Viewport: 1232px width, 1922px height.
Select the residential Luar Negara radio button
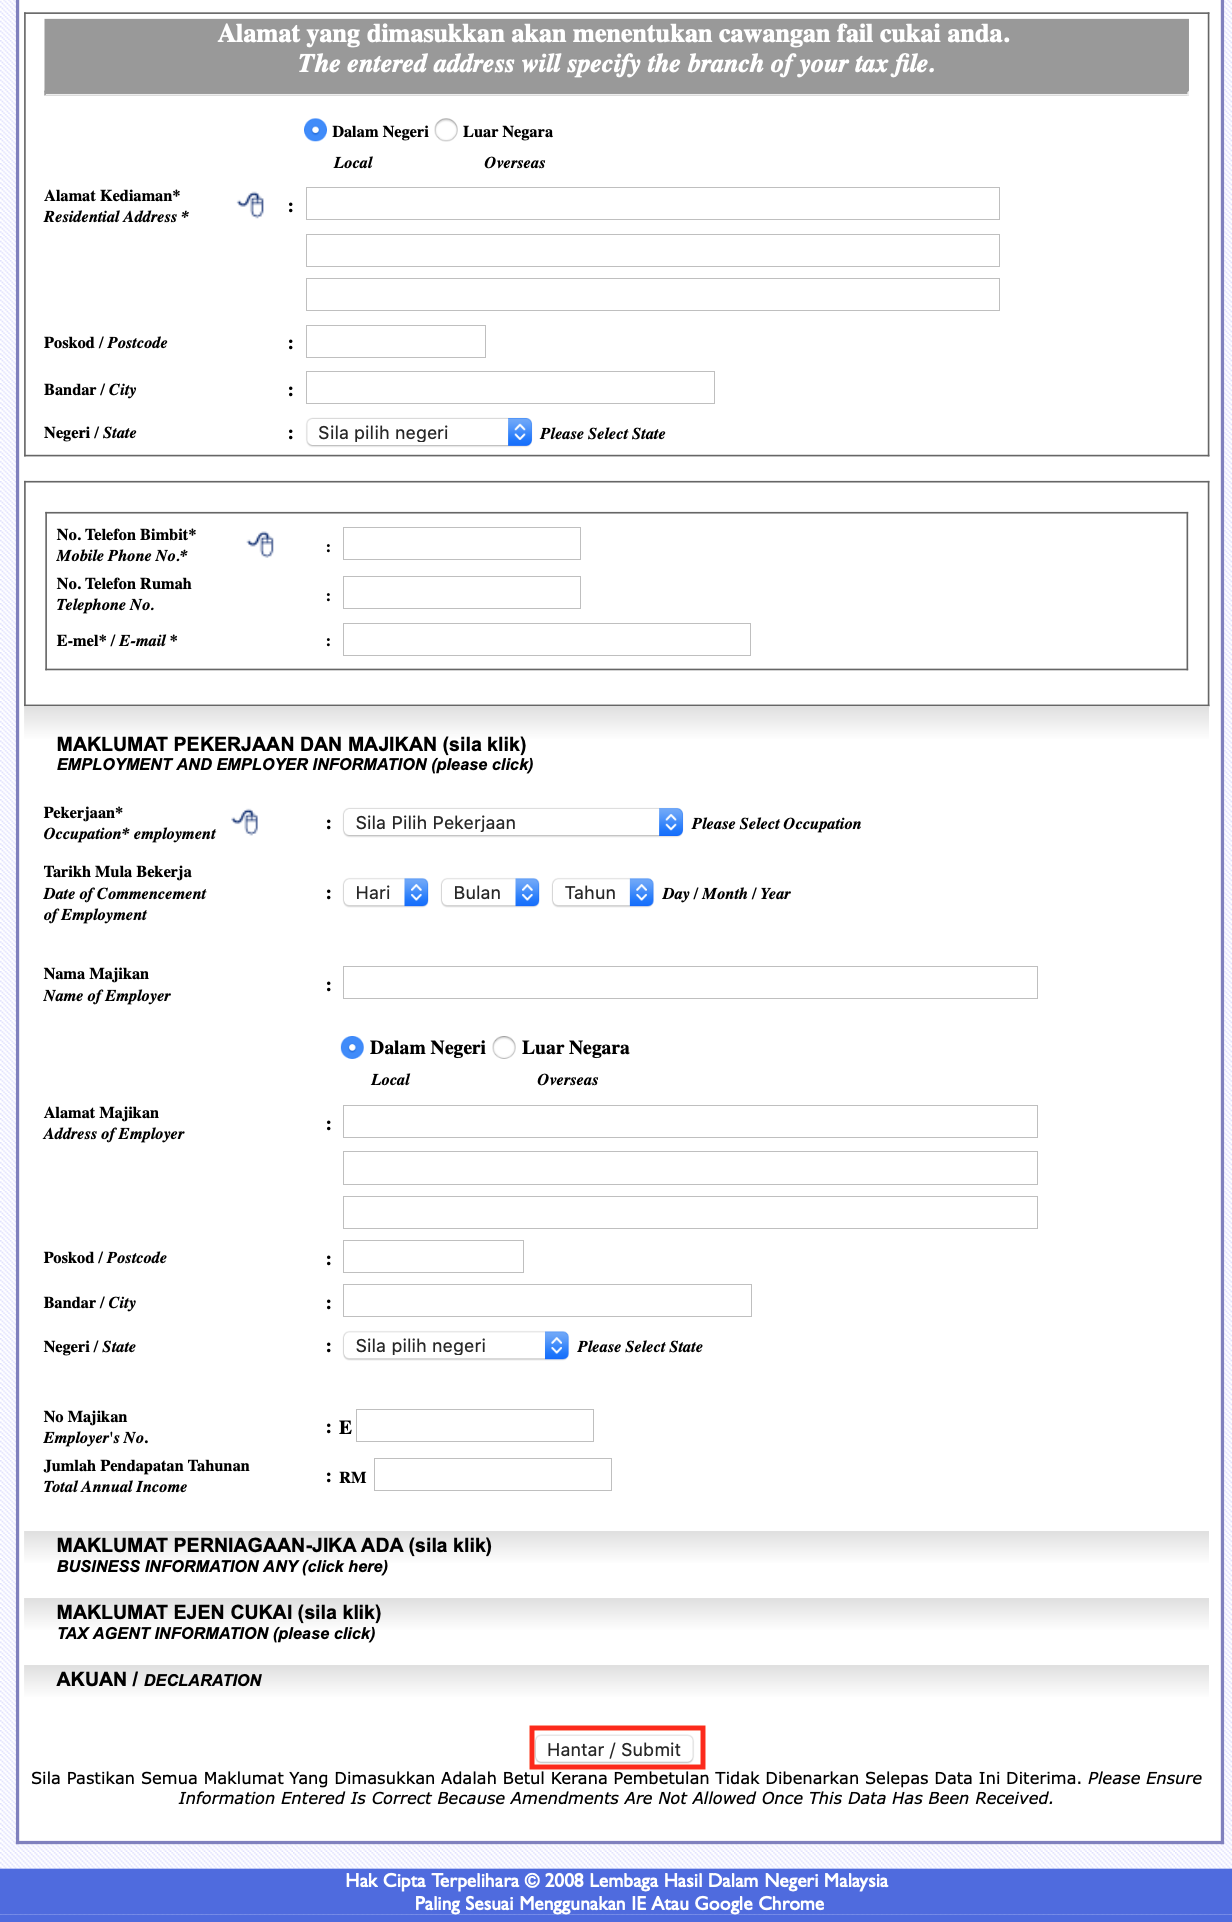pyautogui.click(x=446, y=131)
